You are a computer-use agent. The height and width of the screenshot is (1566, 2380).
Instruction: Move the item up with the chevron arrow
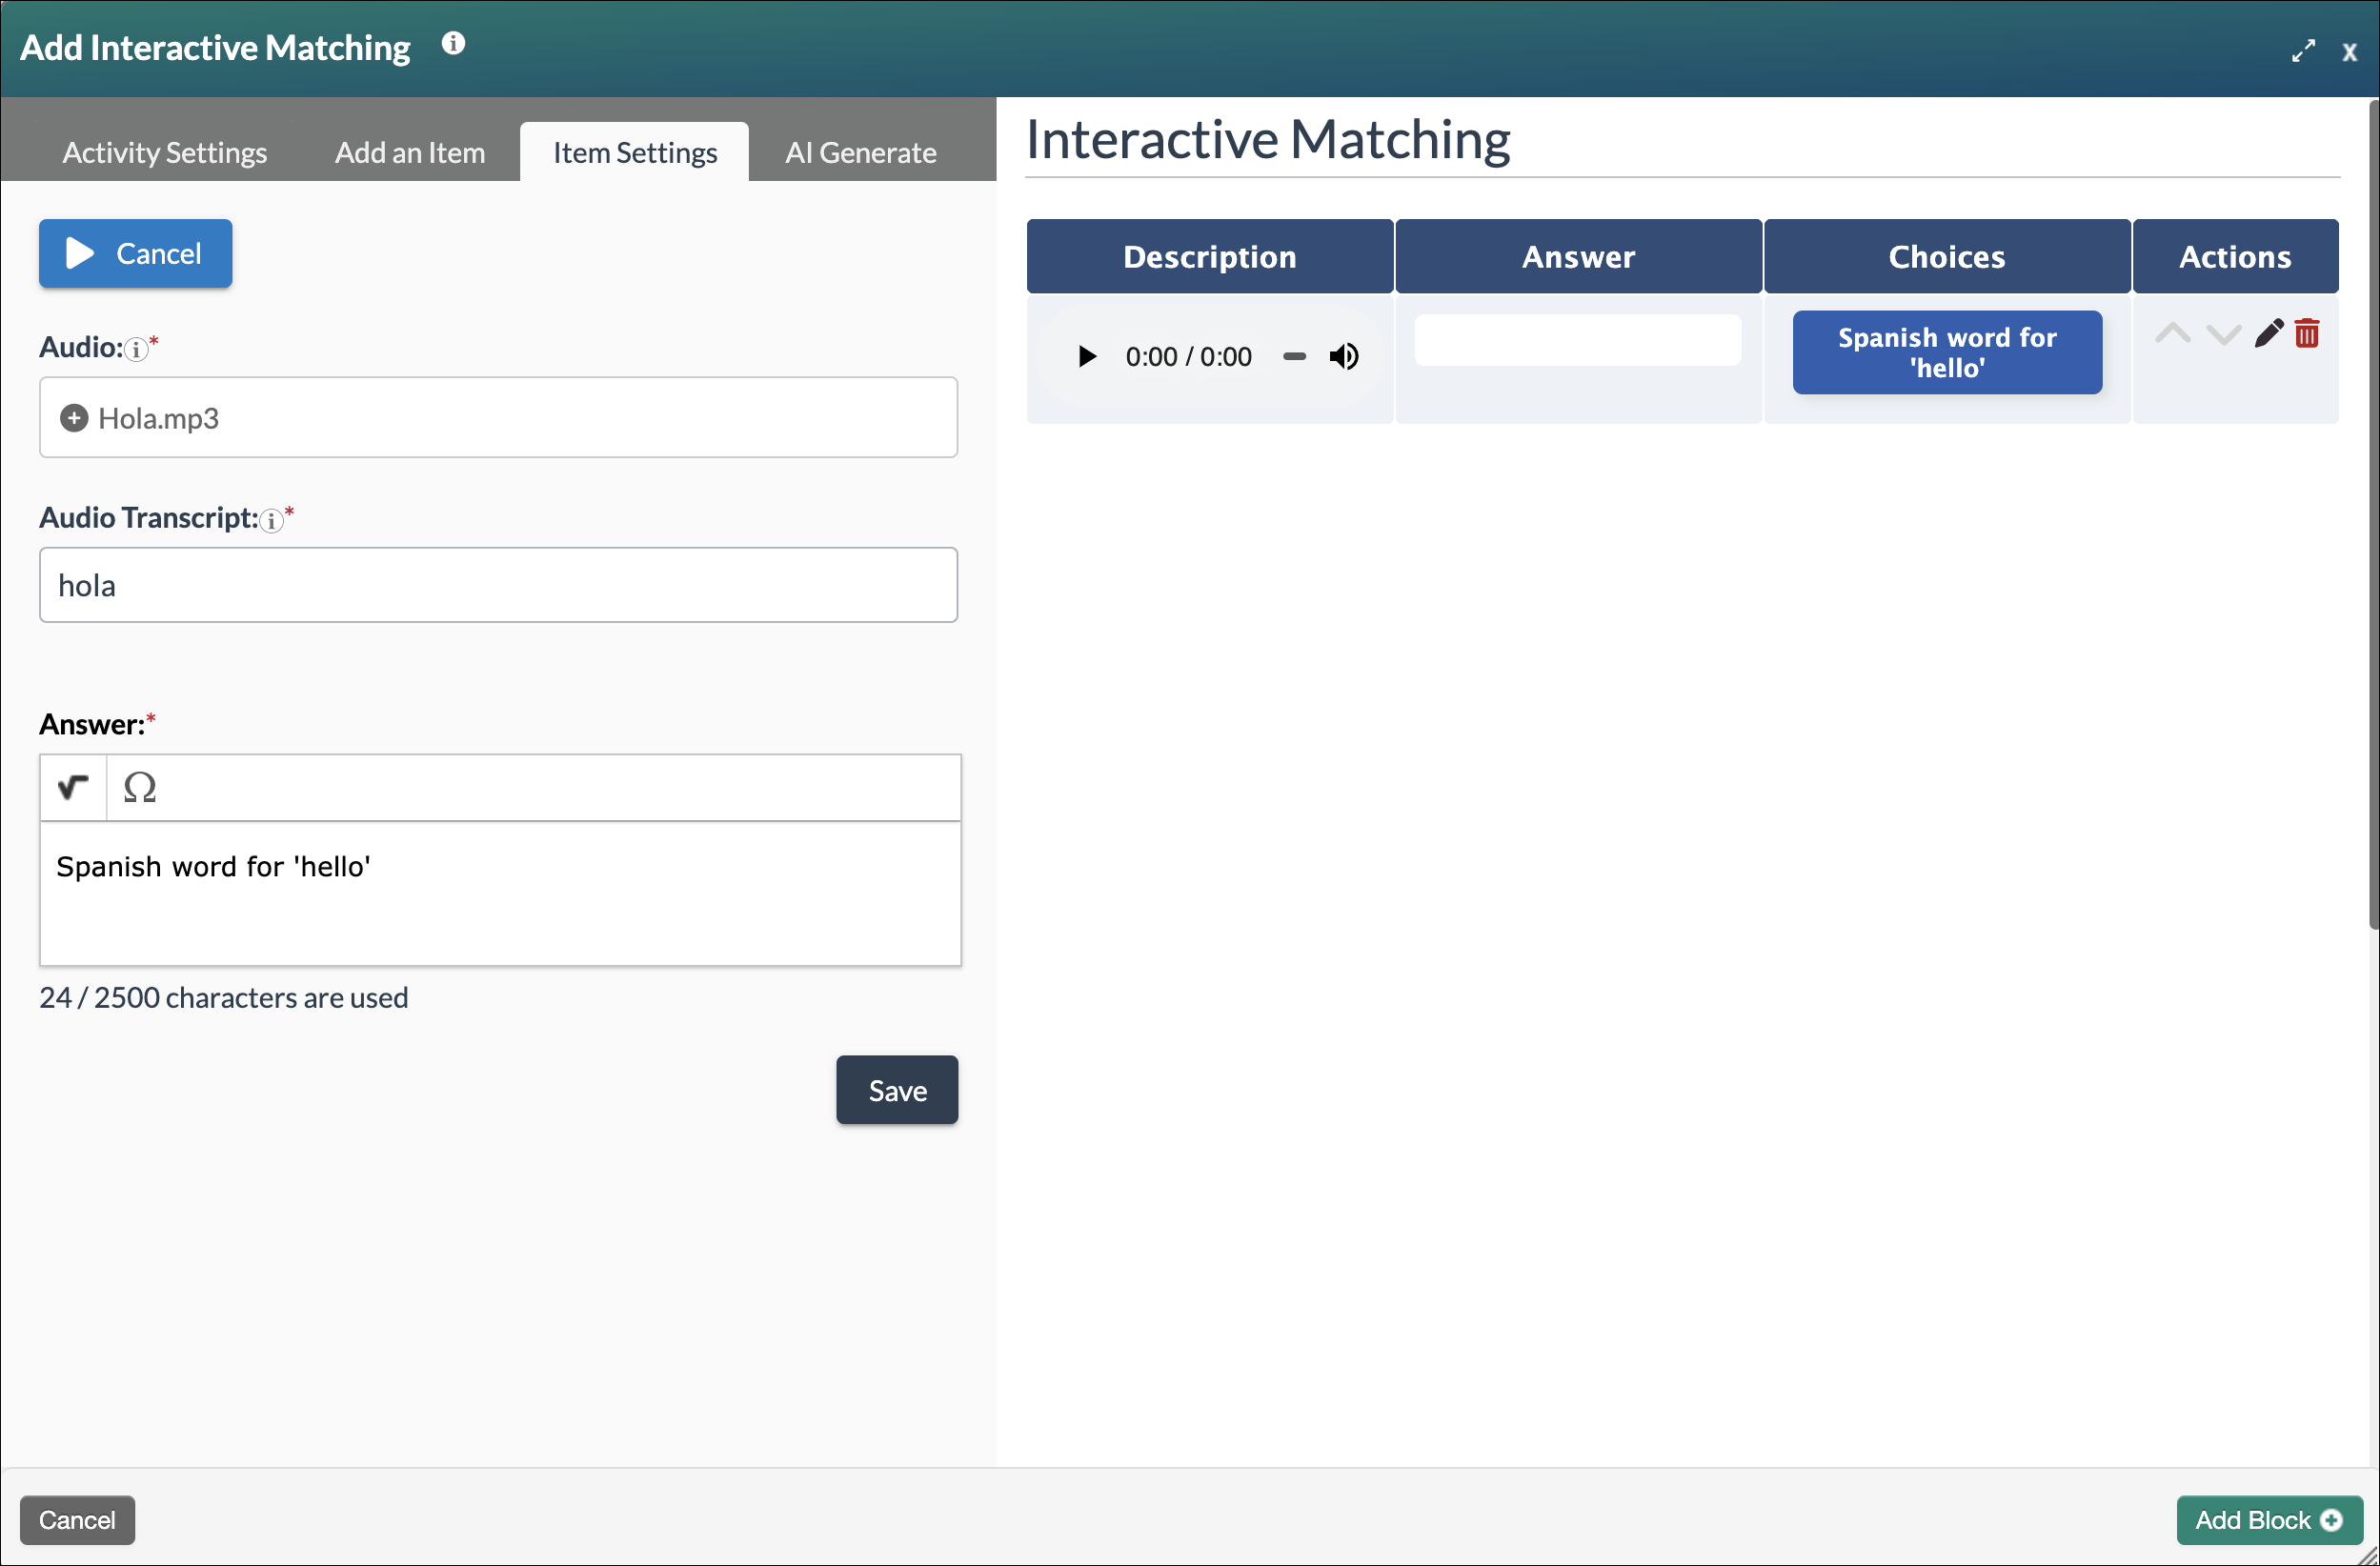point(2173,333)
